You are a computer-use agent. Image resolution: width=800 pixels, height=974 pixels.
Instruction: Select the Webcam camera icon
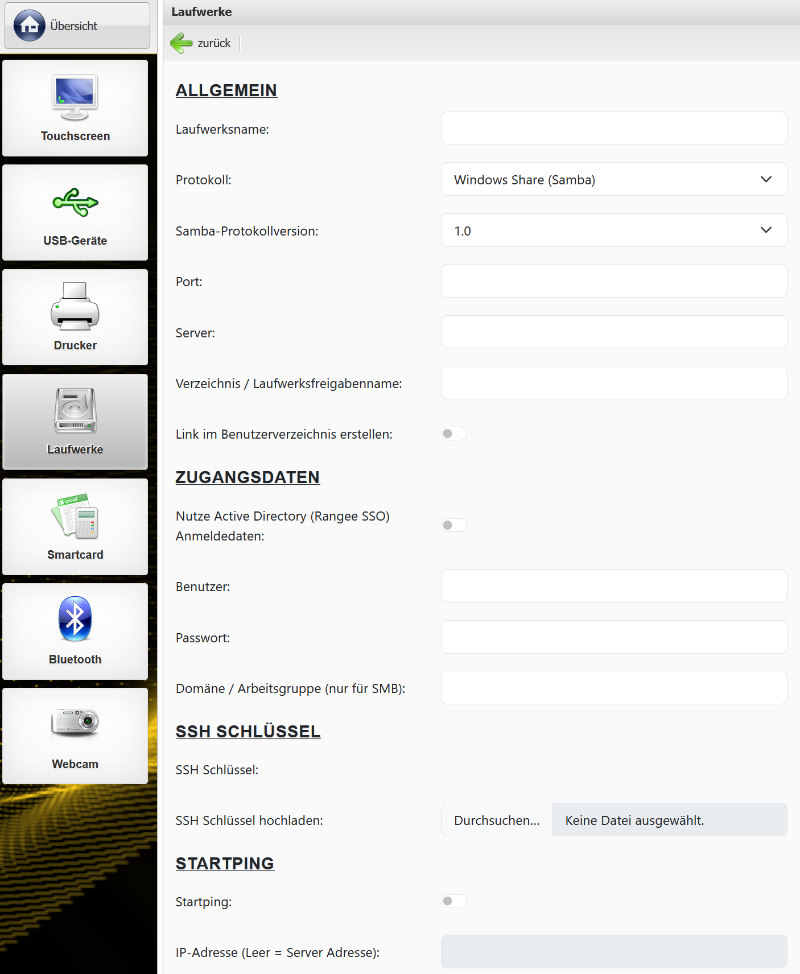[75, 725]
